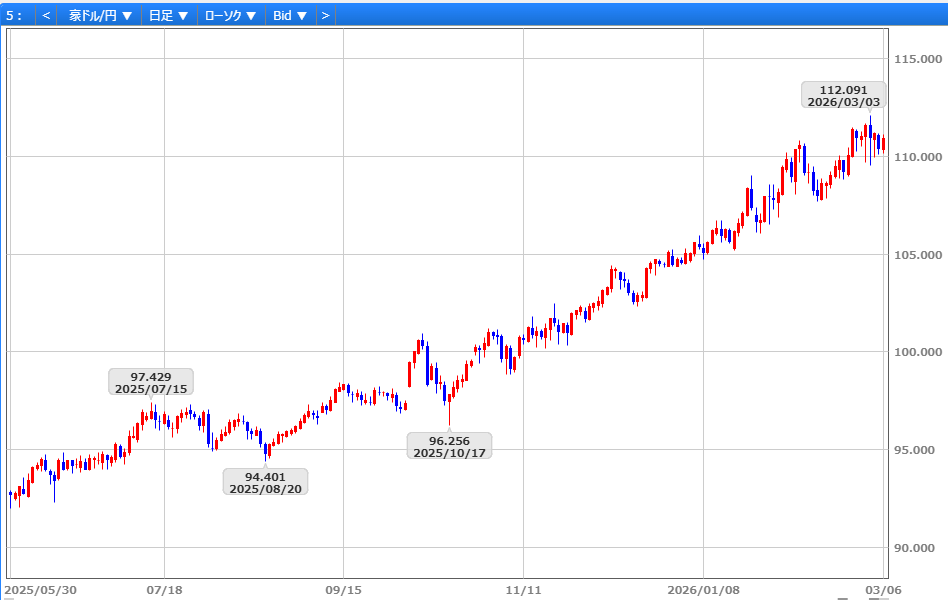Click the 105.000 price axis label
This screenshot has width=948, height=600.
coord(917,255)
